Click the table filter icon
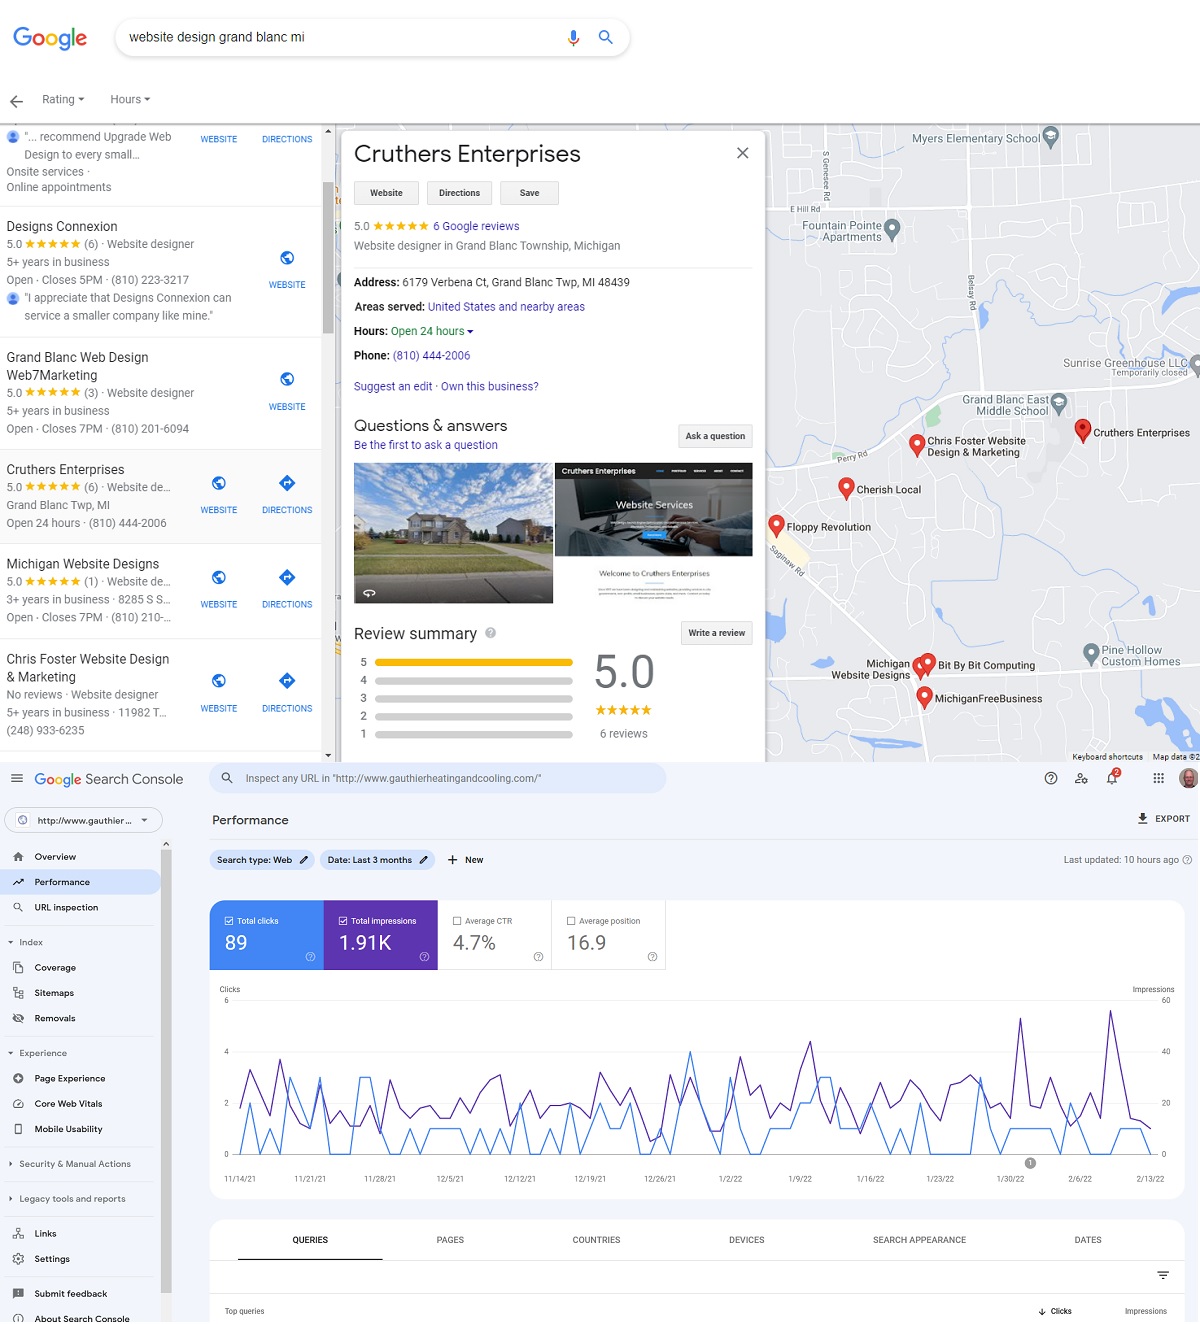1200x1324 pixels. 1163,1275
